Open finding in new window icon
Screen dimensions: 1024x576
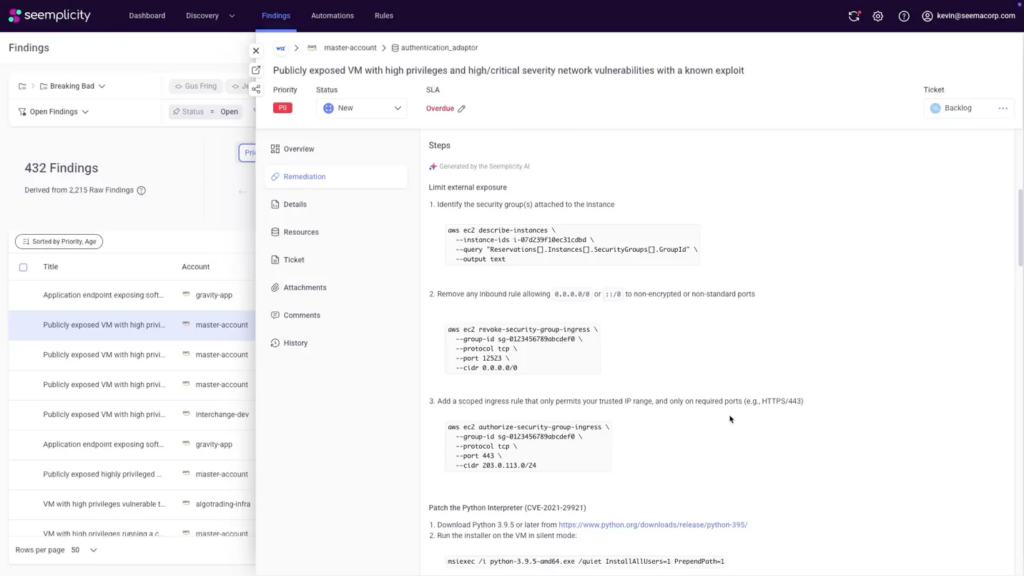tap(256, 70)
